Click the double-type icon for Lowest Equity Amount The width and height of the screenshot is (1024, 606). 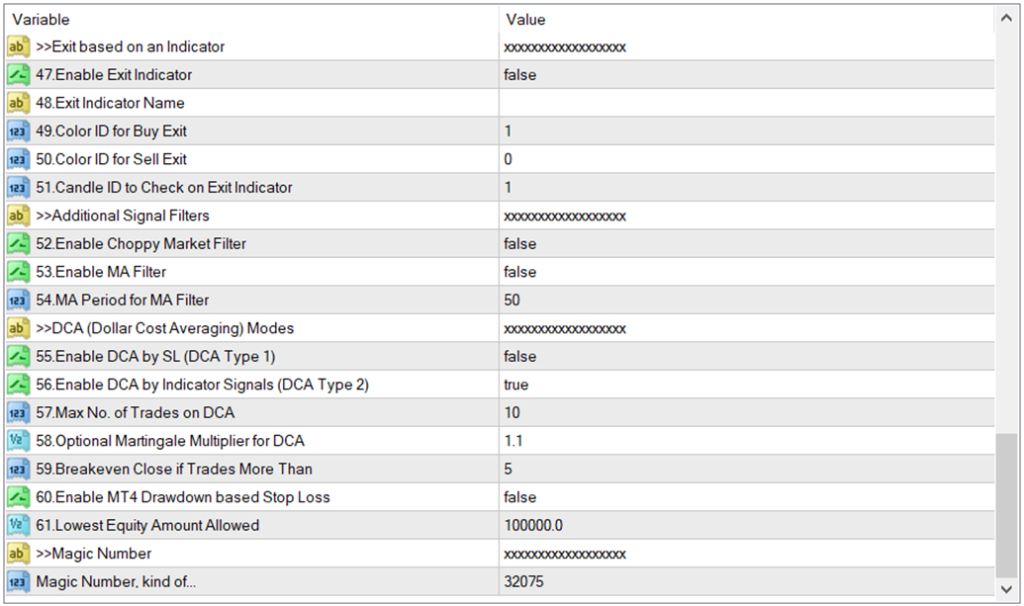(x=18, y=525)
